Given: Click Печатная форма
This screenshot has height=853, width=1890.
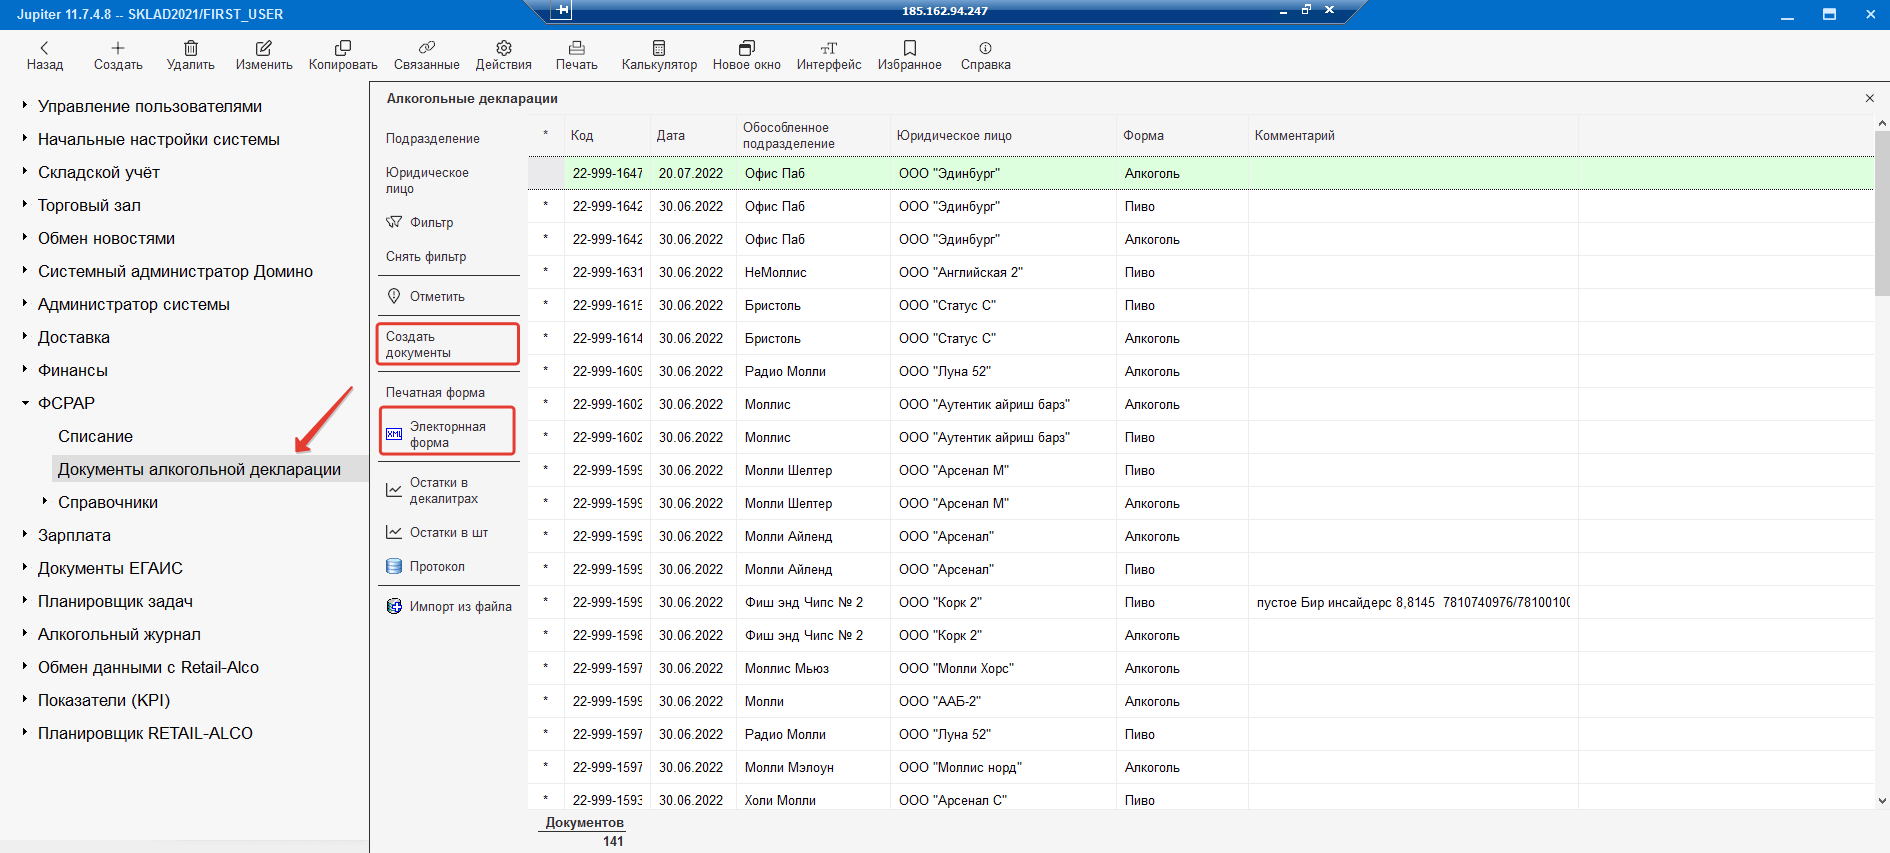Looking at the screenshot, I should (435, 392).
